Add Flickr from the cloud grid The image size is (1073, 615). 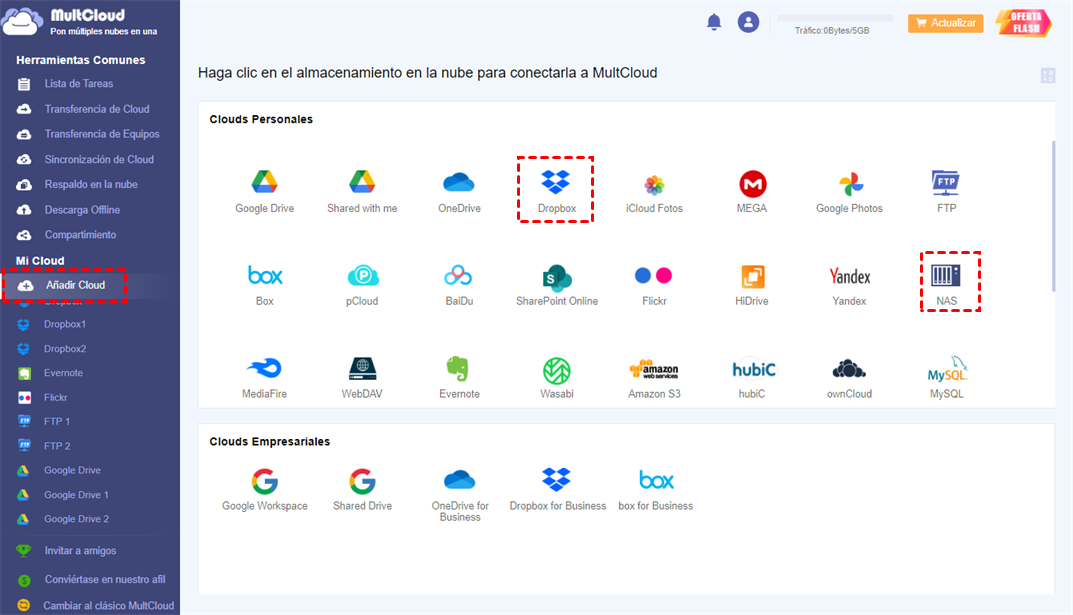(x=654, y=285)
